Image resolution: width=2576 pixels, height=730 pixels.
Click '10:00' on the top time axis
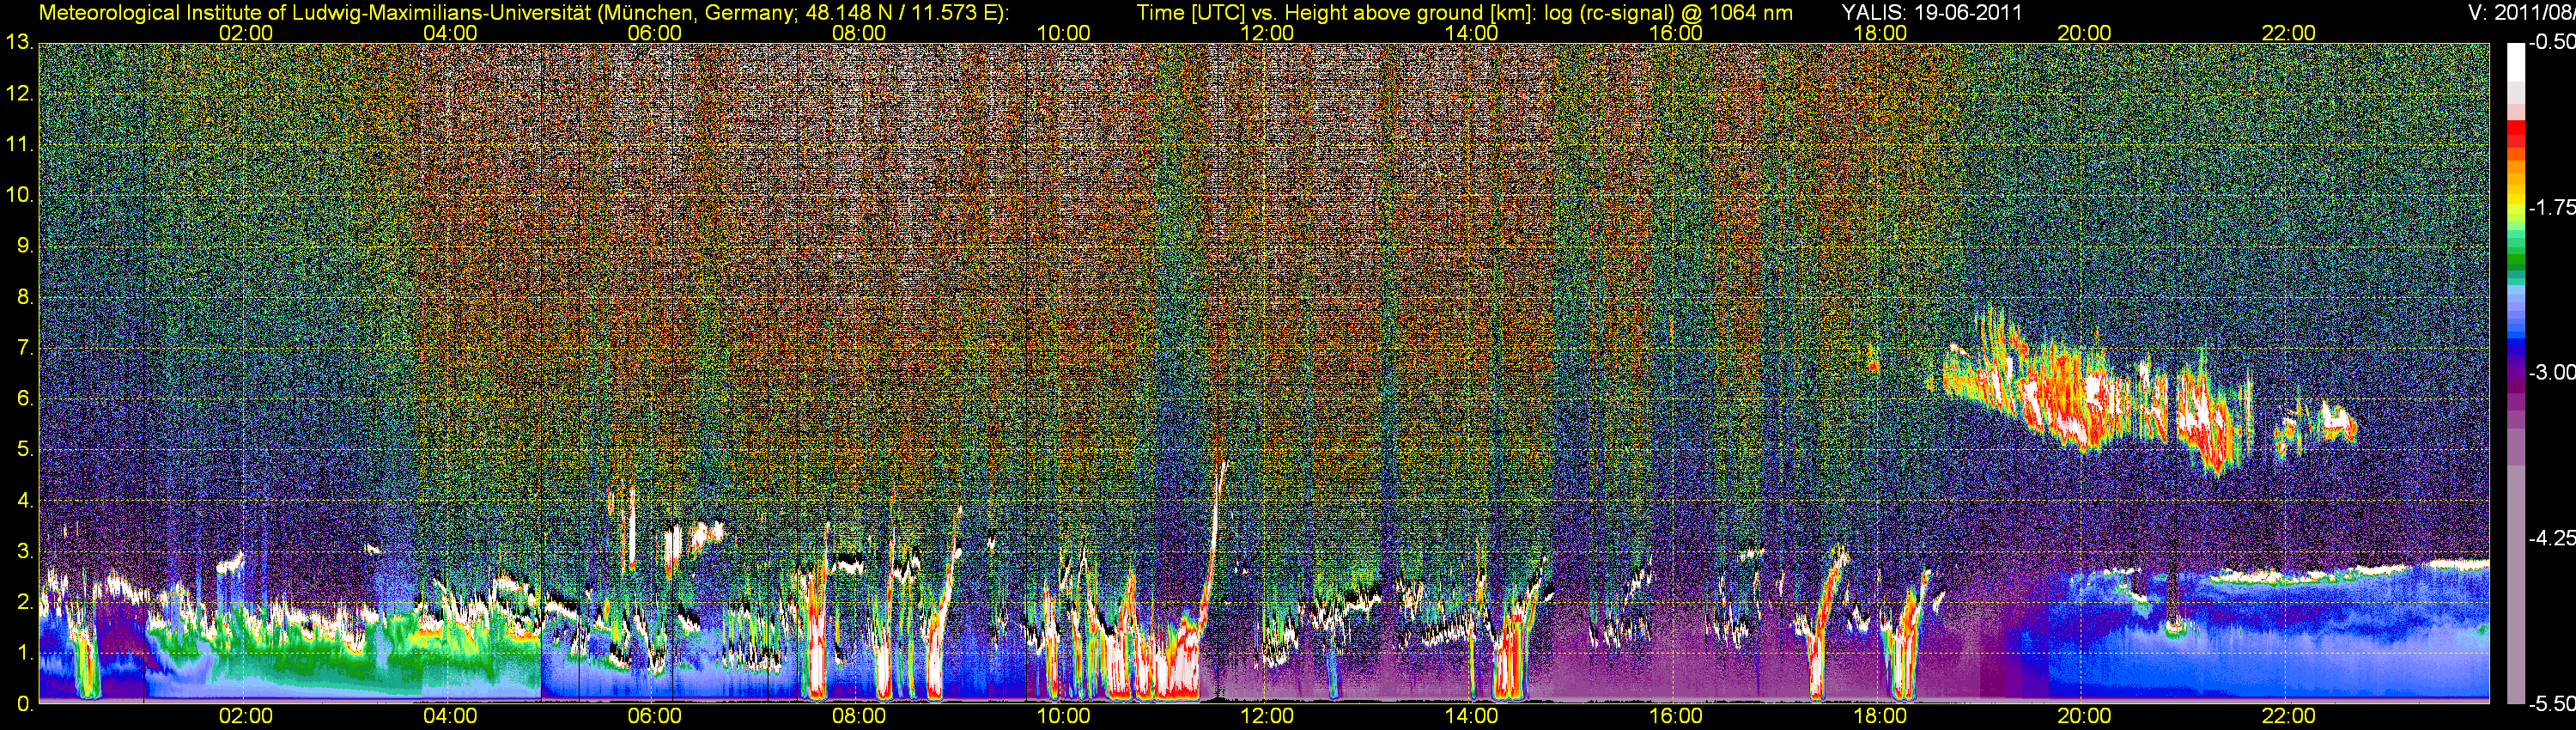tap(1063, 33)
